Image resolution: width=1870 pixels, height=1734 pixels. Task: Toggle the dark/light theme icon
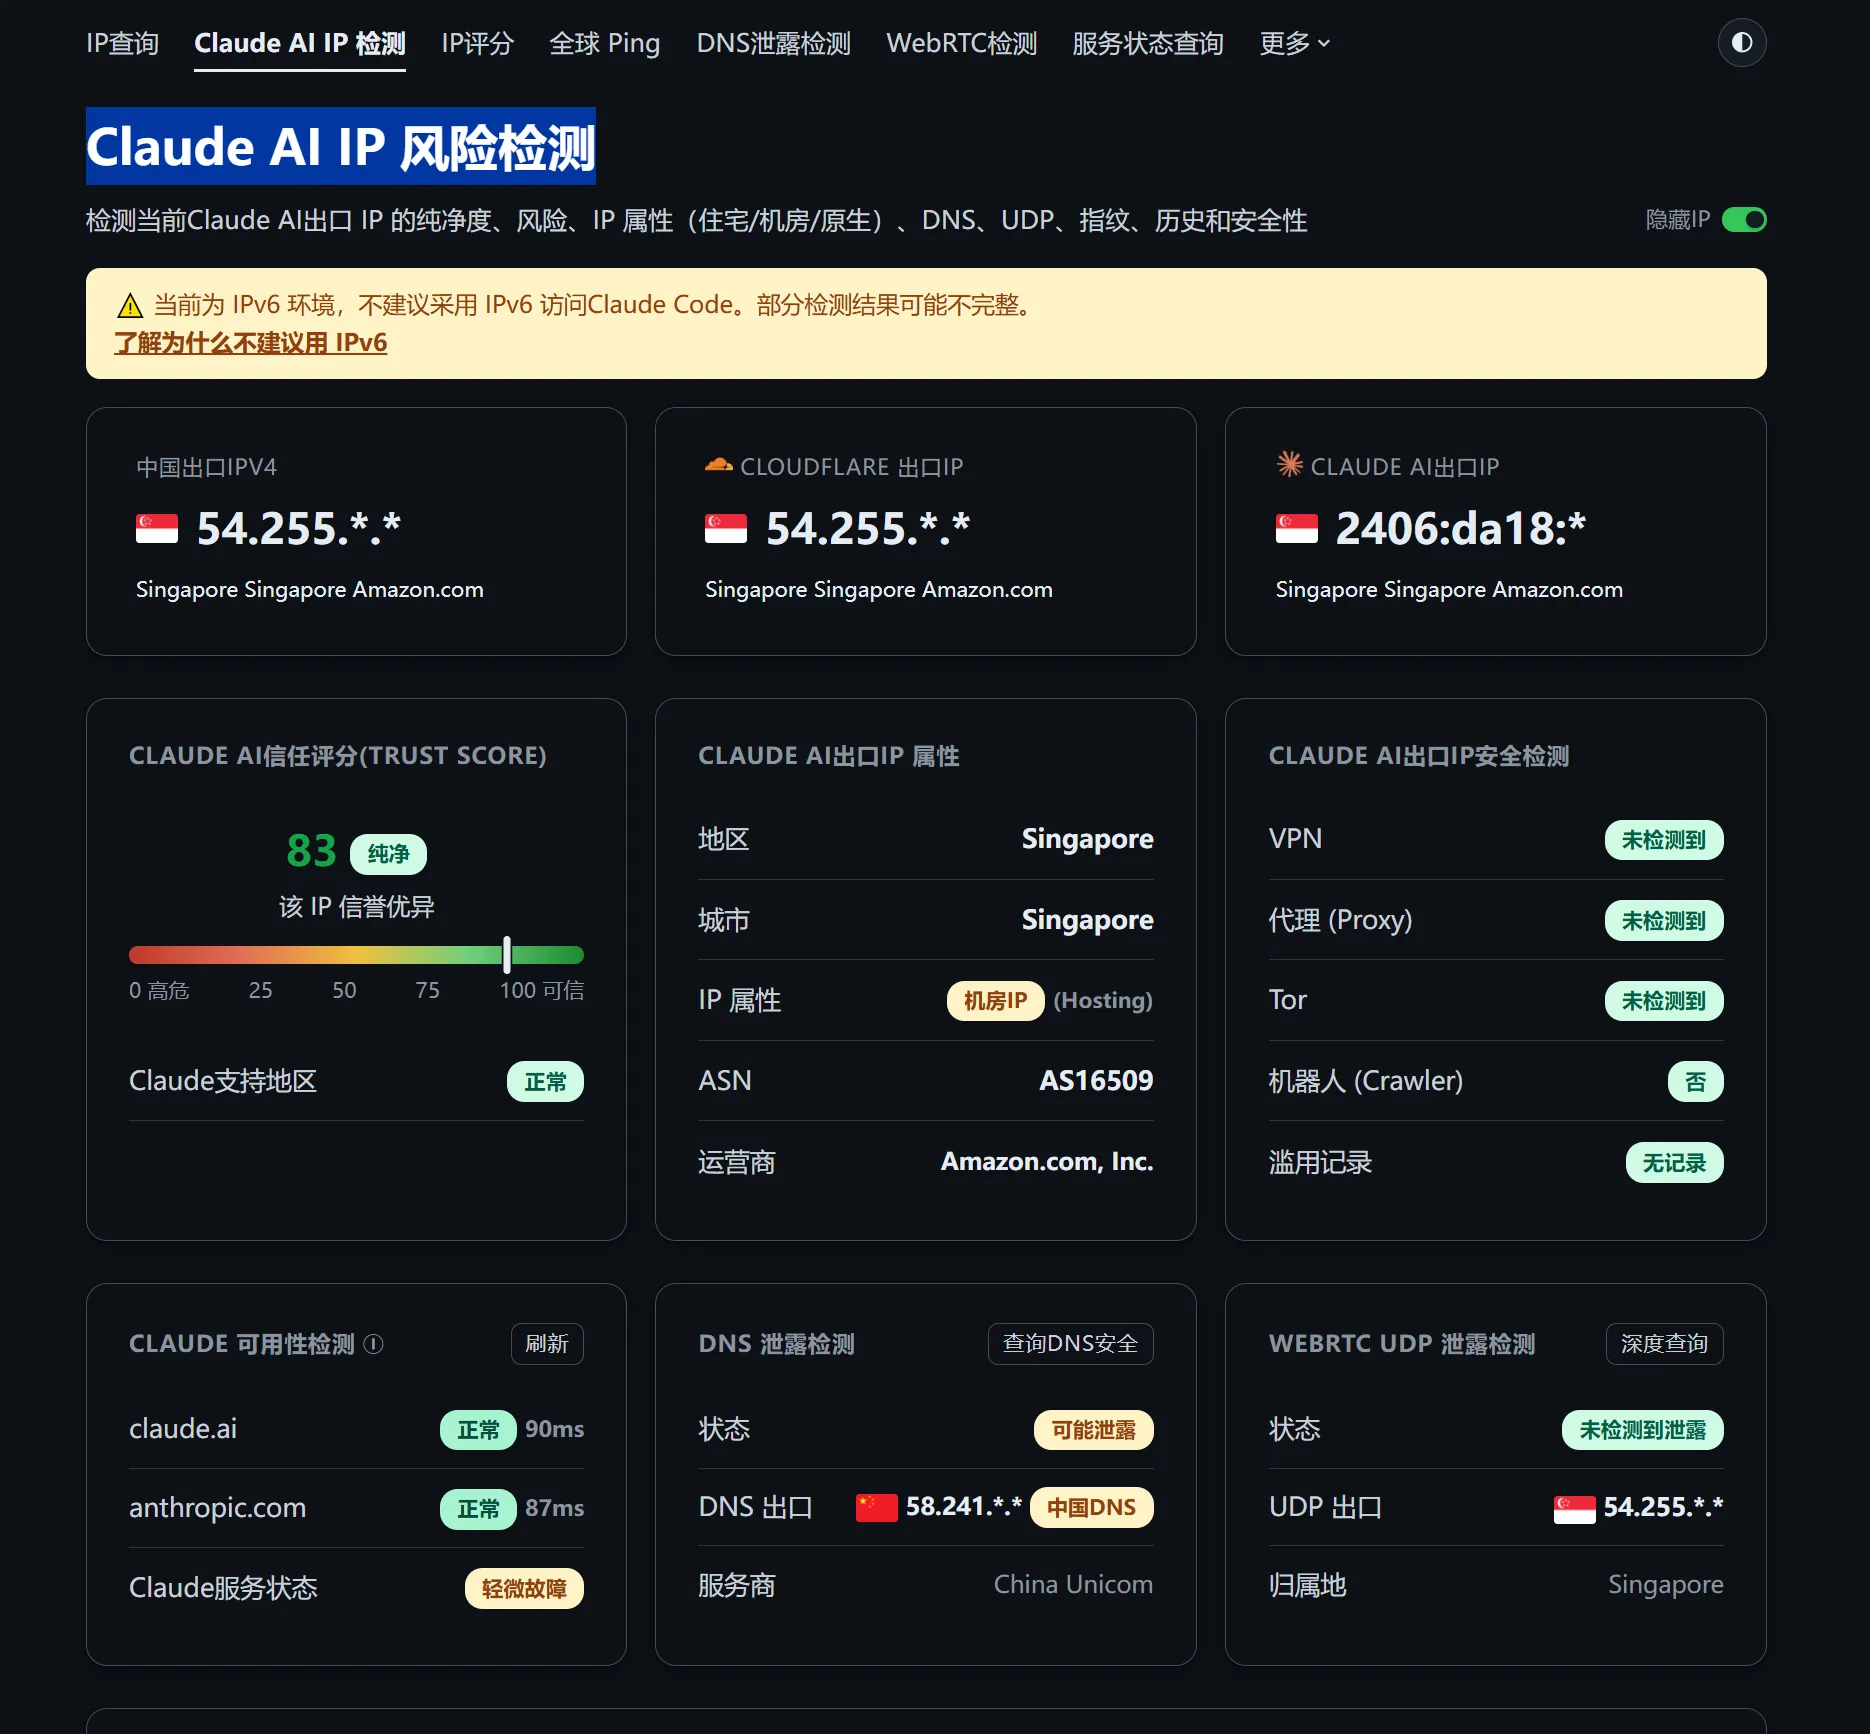click(1742, 43)
